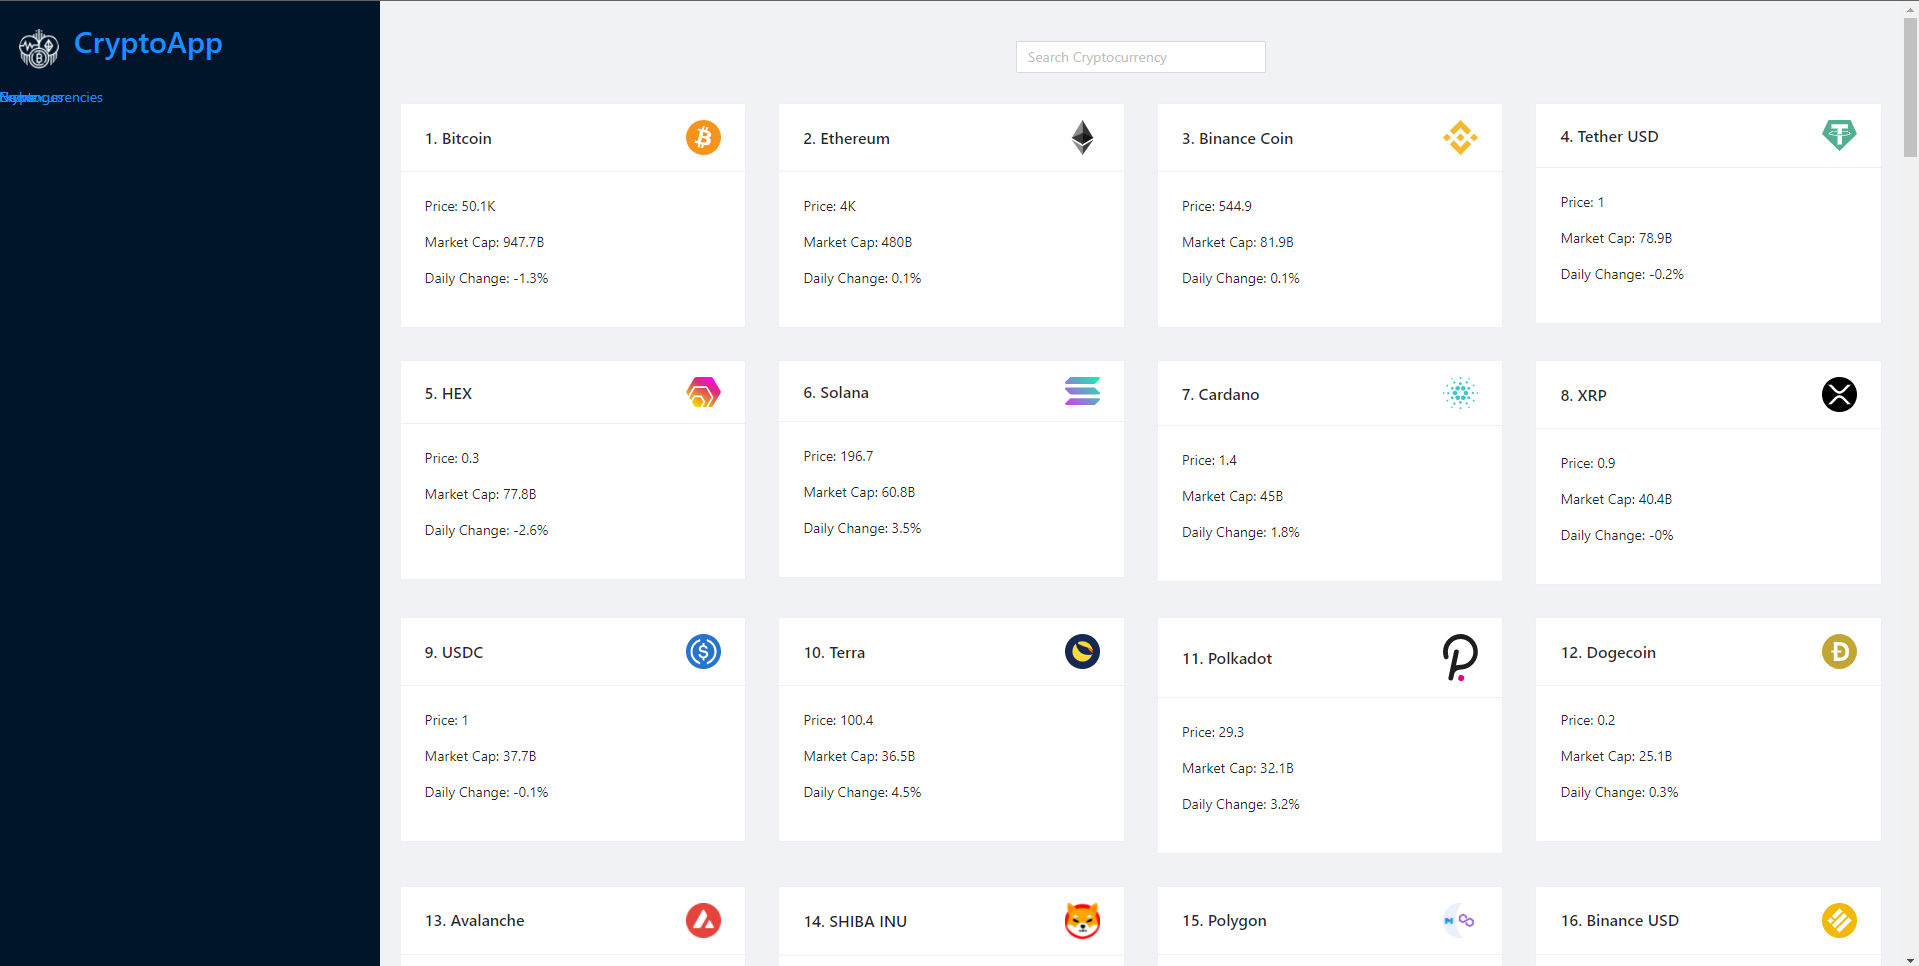This screenshot has height=966, width=1919.
Task: Click the USDC blue dollar icon
Action: (703, 651)
